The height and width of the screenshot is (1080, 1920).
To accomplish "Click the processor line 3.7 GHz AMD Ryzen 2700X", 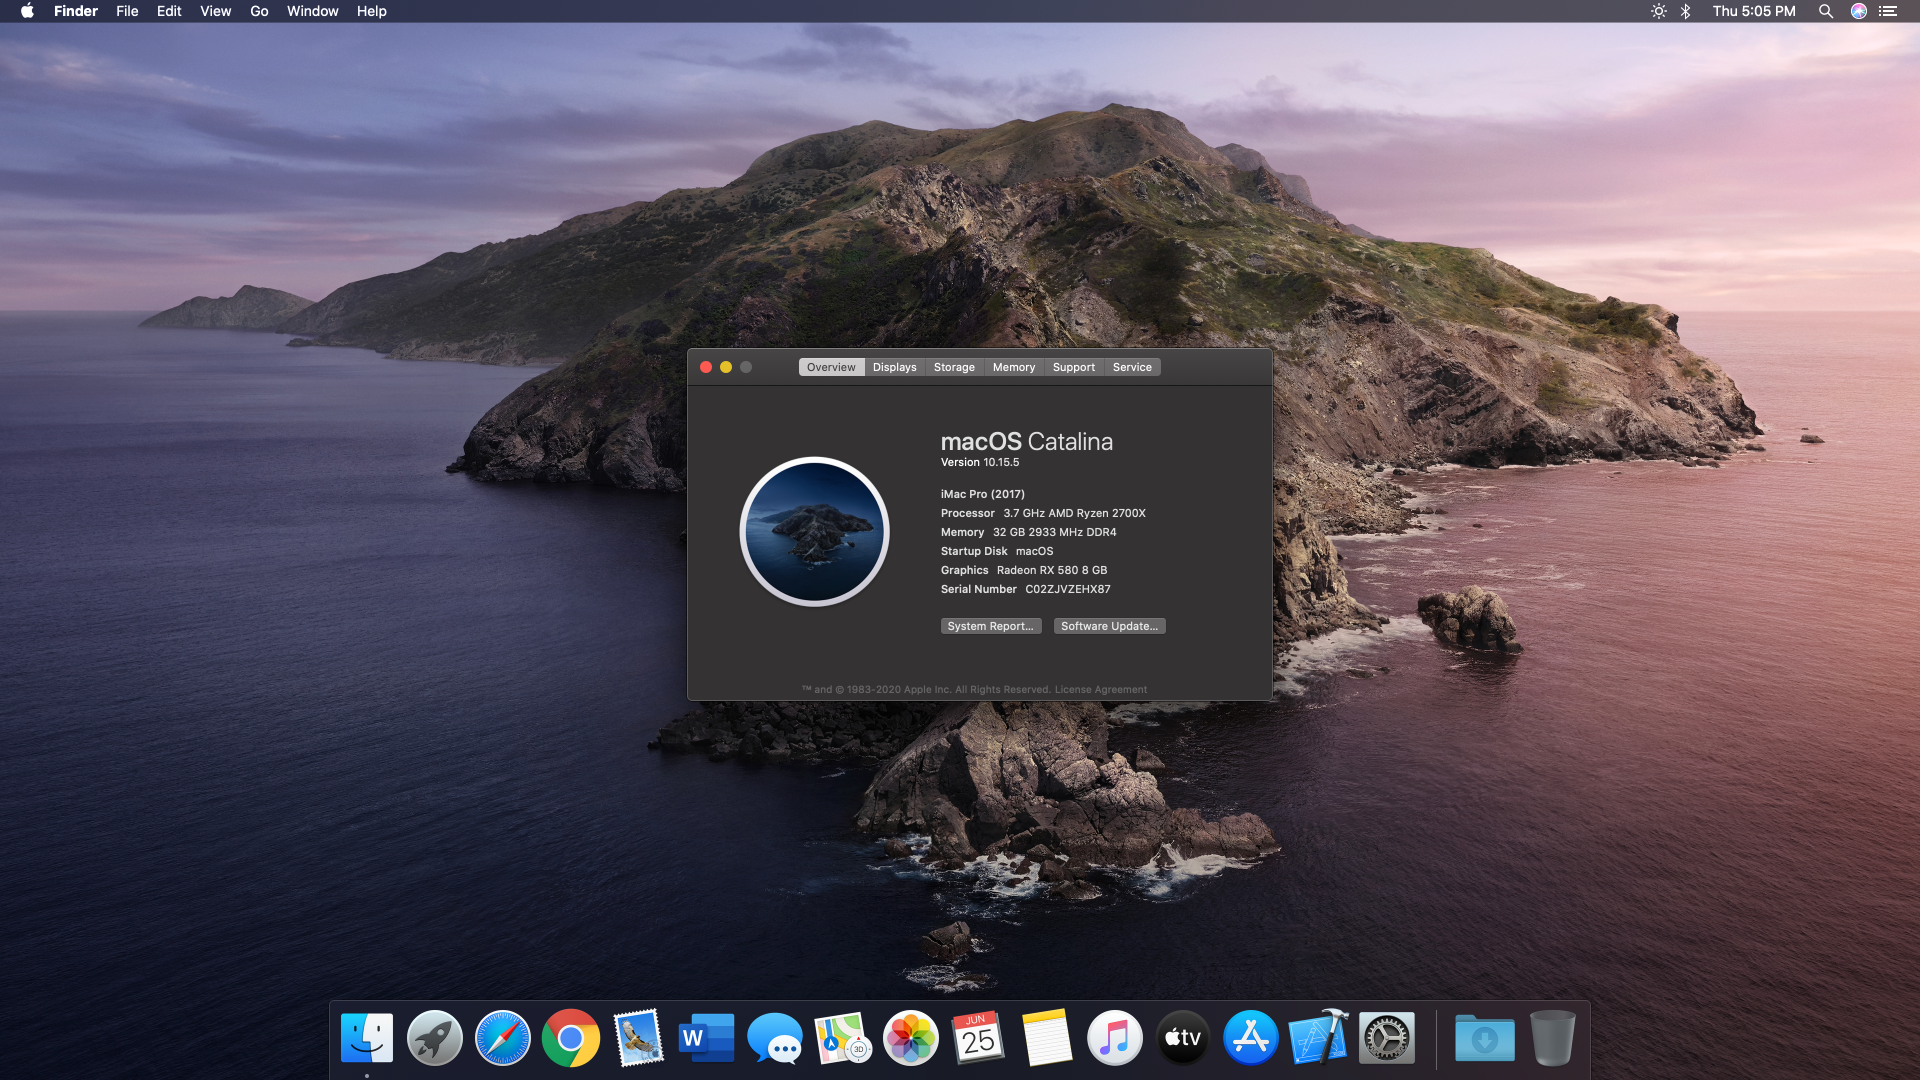I will [x=1043, y=513].
